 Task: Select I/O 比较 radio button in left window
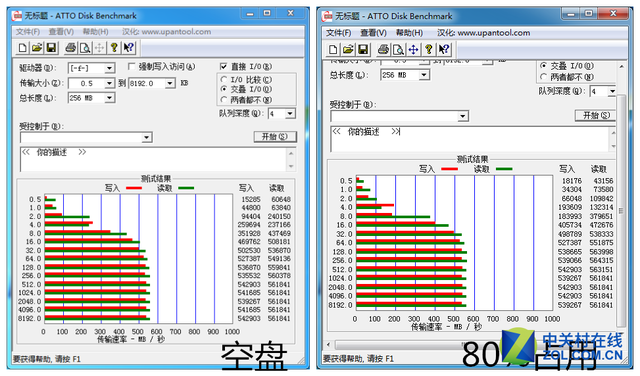click(x=224, y=79)
